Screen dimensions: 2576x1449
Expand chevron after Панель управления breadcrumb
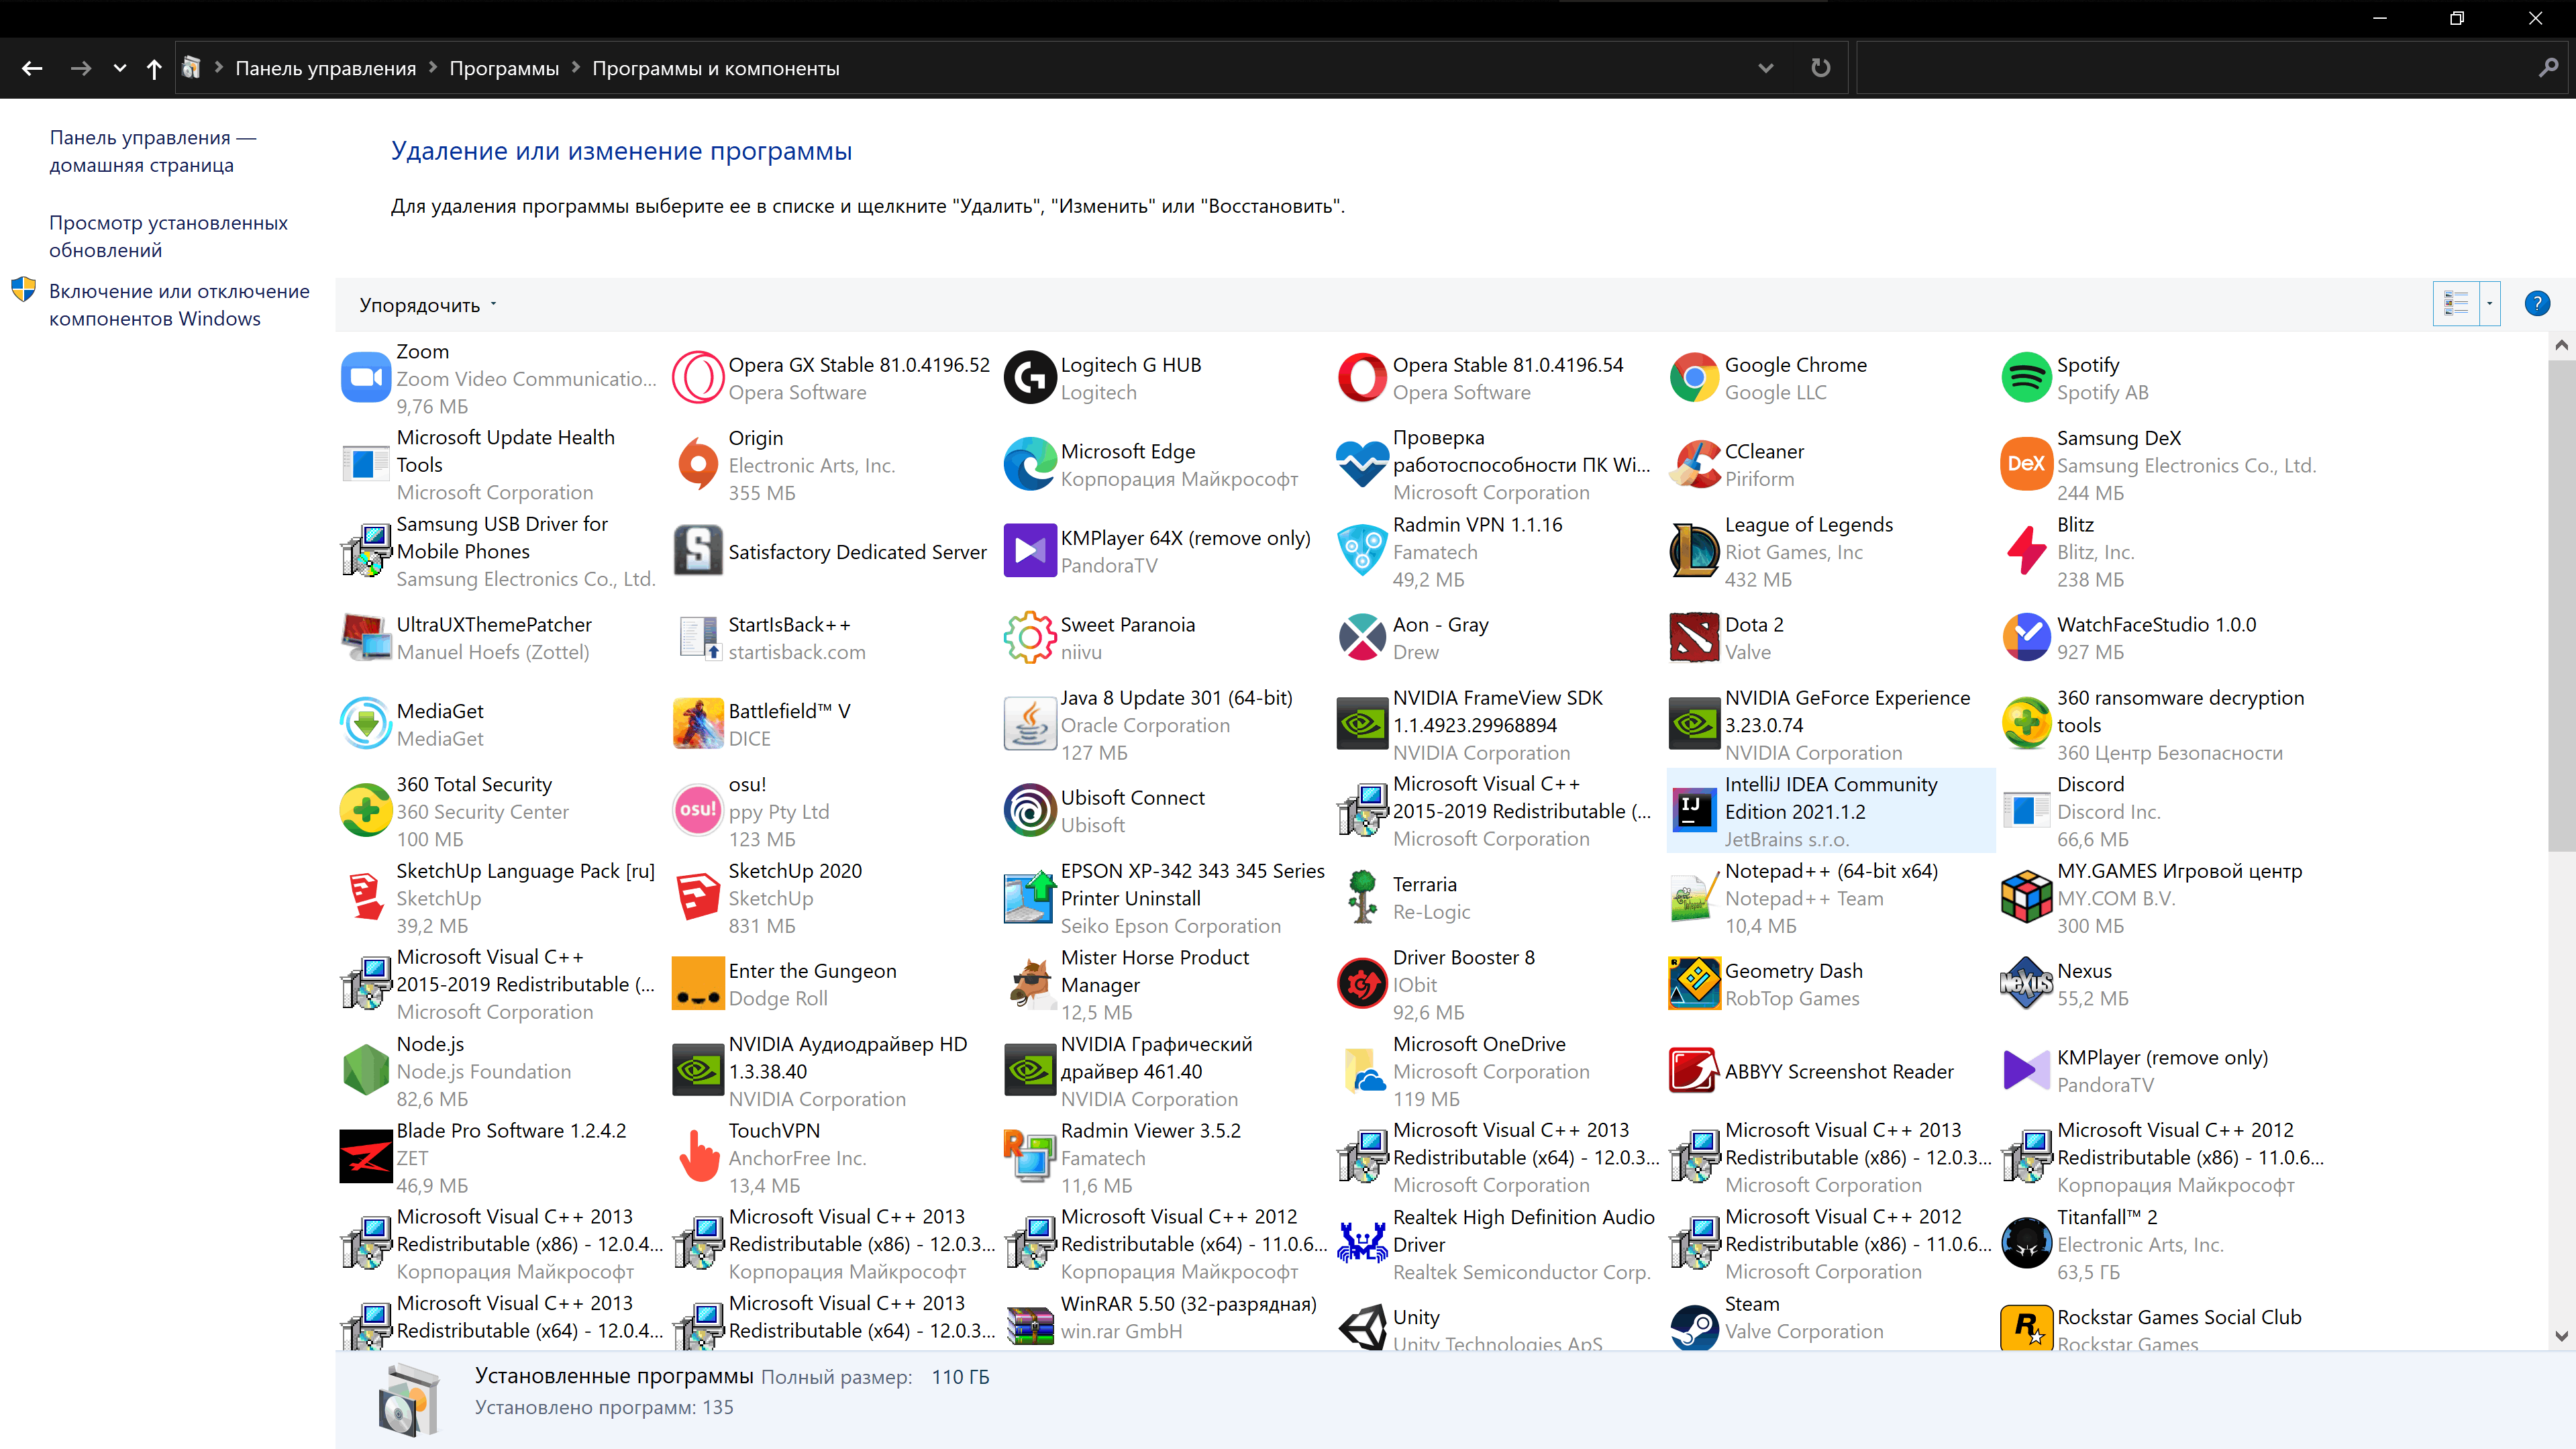(x=433, y=67)
